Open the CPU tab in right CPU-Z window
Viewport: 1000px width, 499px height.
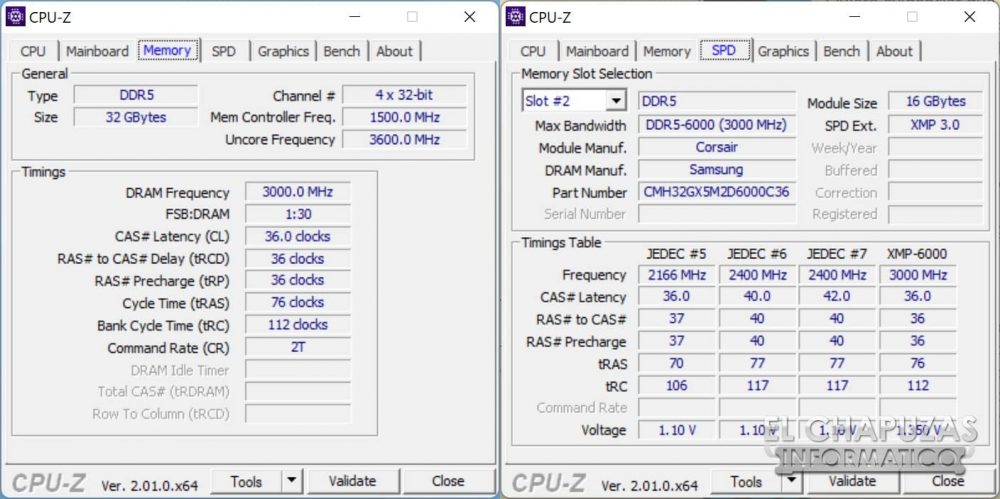tap(533, 51)
